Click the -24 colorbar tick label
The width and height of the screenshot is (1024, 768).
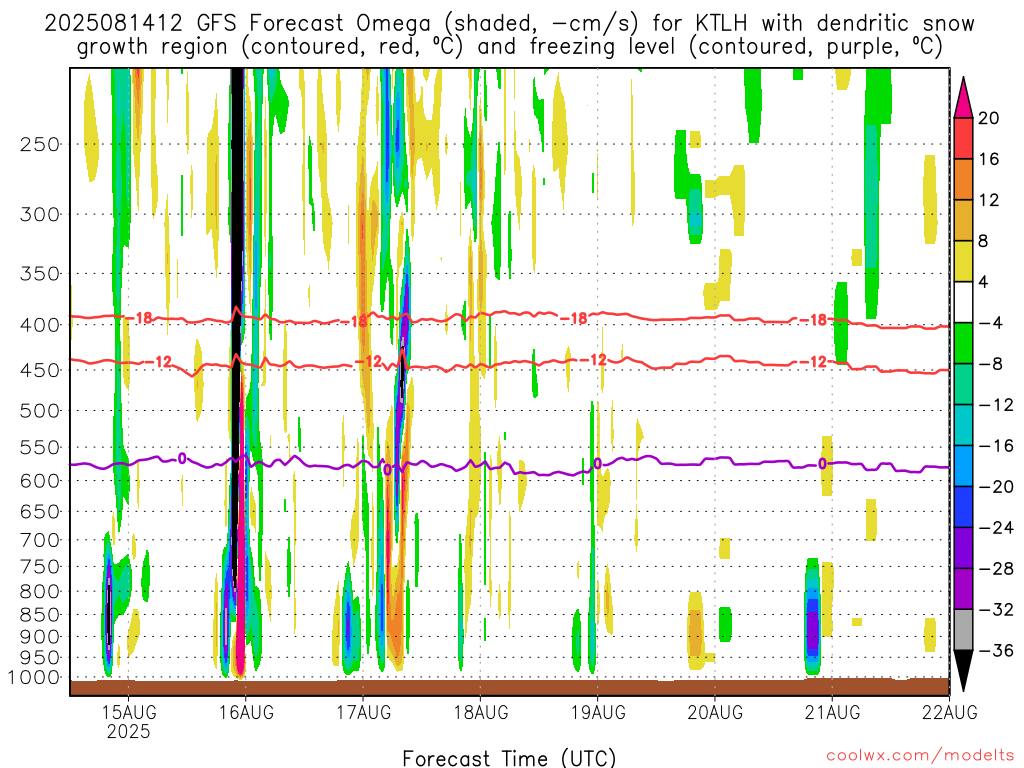coord(996,528)
